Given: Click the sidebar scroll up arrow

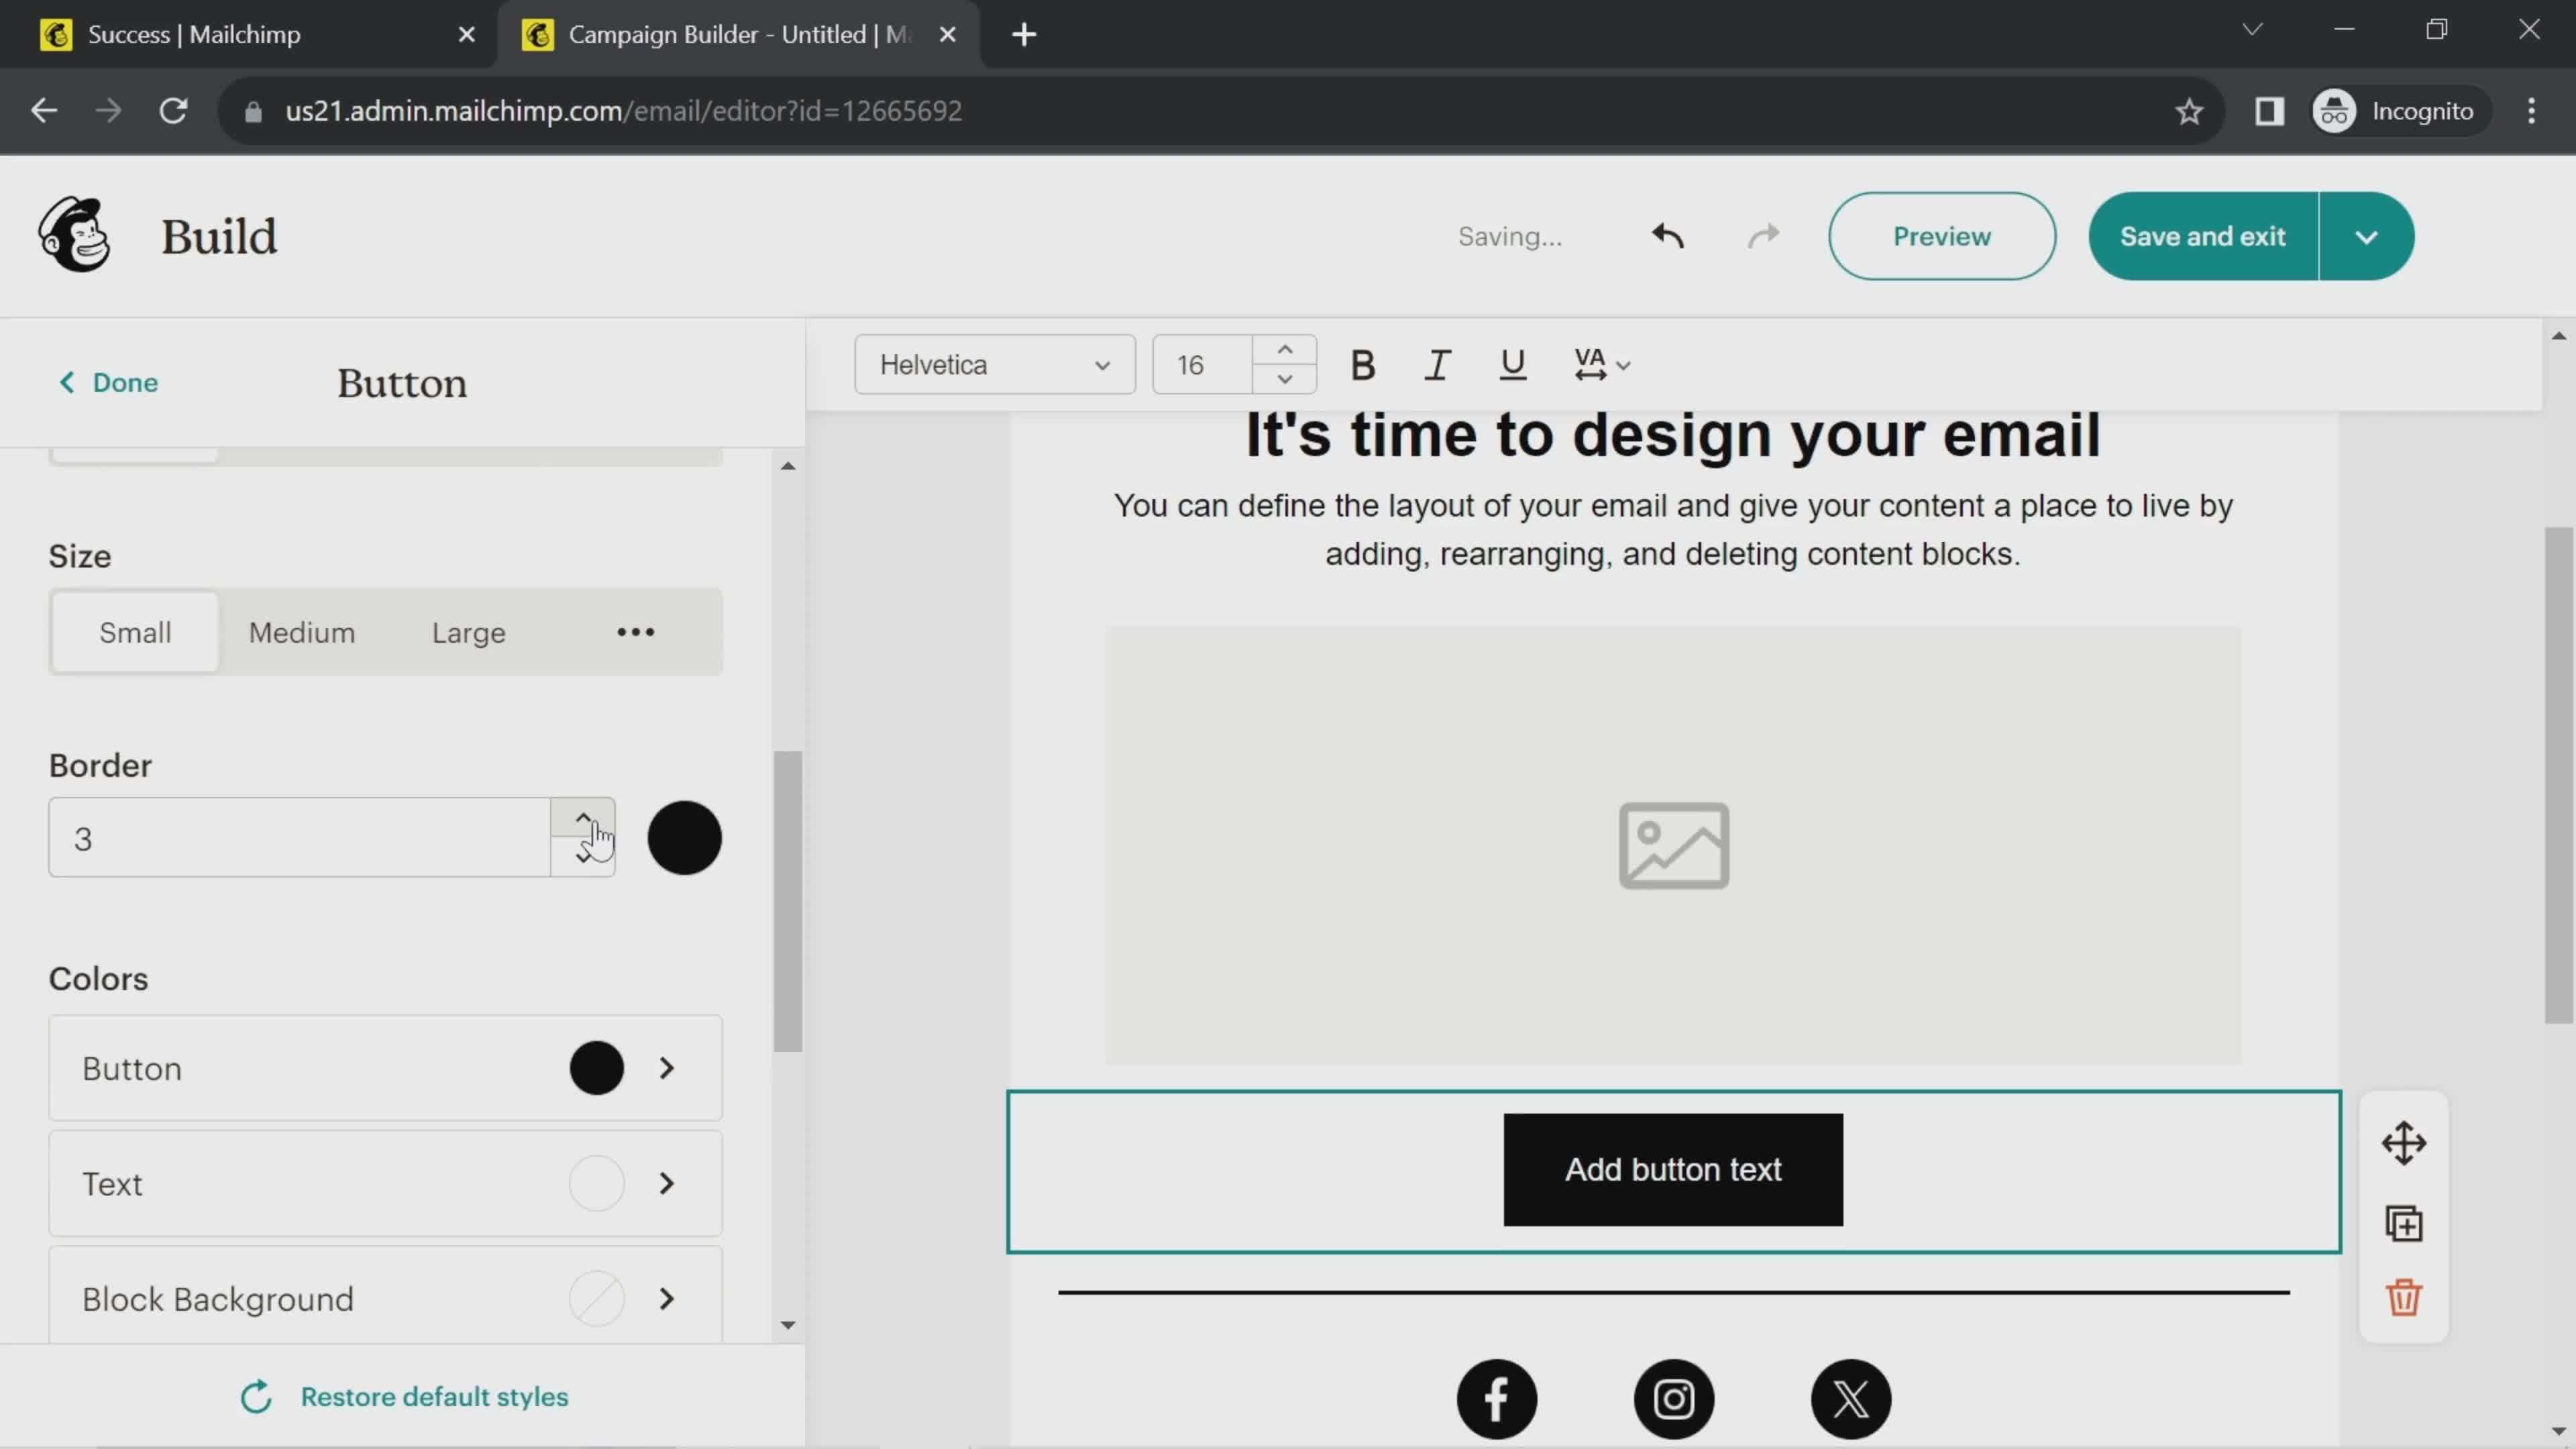Looking at the screenshot, I should (788, 466).
